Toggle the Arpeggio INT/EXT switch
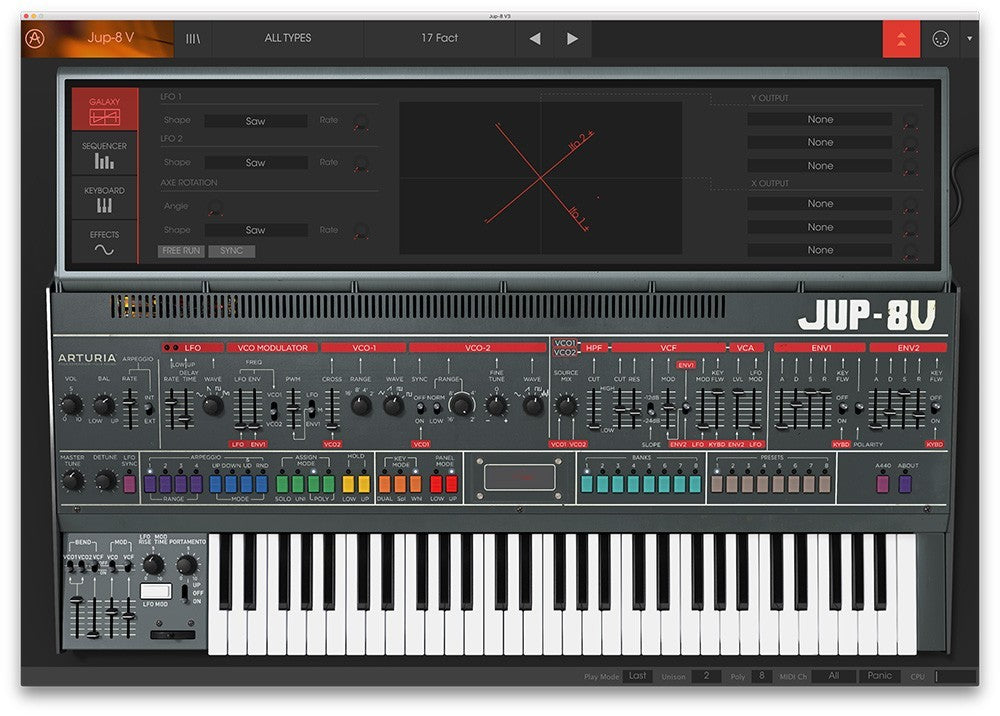The height and width of the screenshot is (716, 1000). [149, 409]
